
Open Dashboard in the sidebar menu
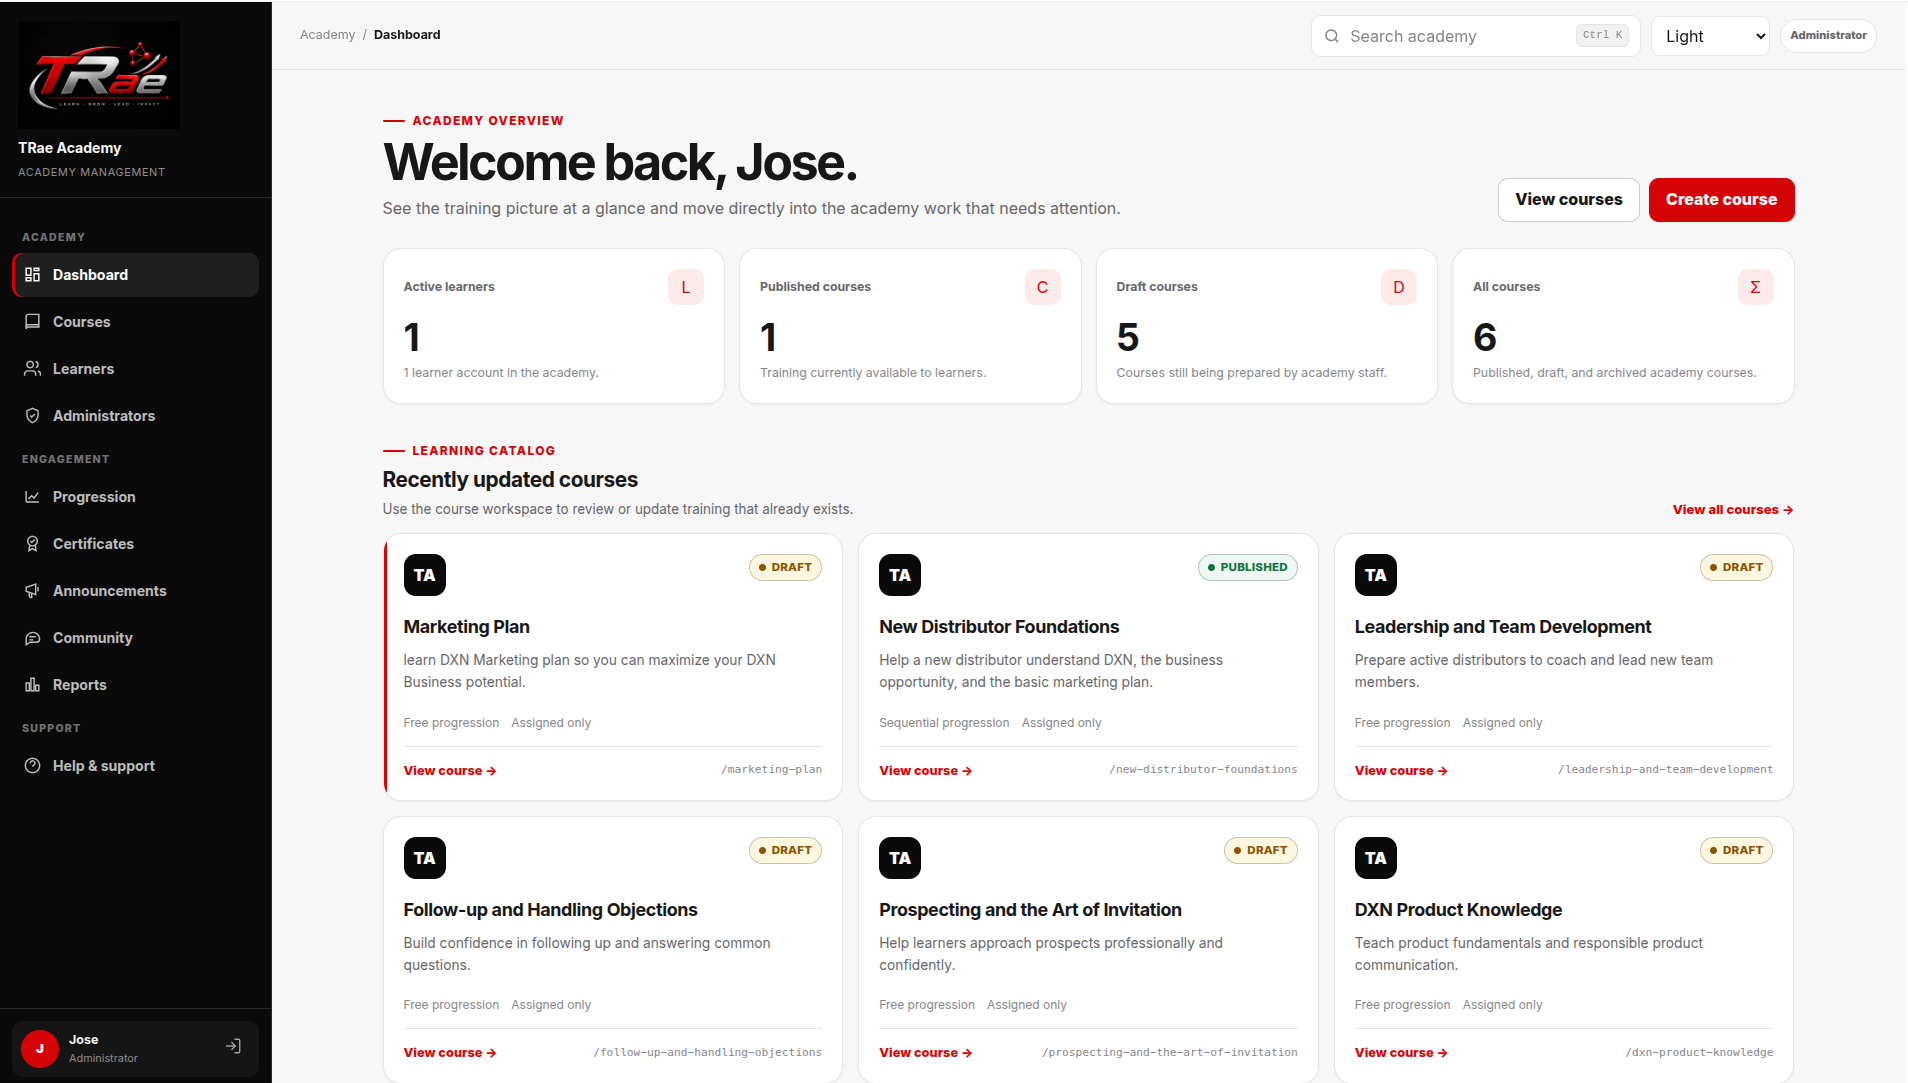pyautogui.click(x=136, y=275)
